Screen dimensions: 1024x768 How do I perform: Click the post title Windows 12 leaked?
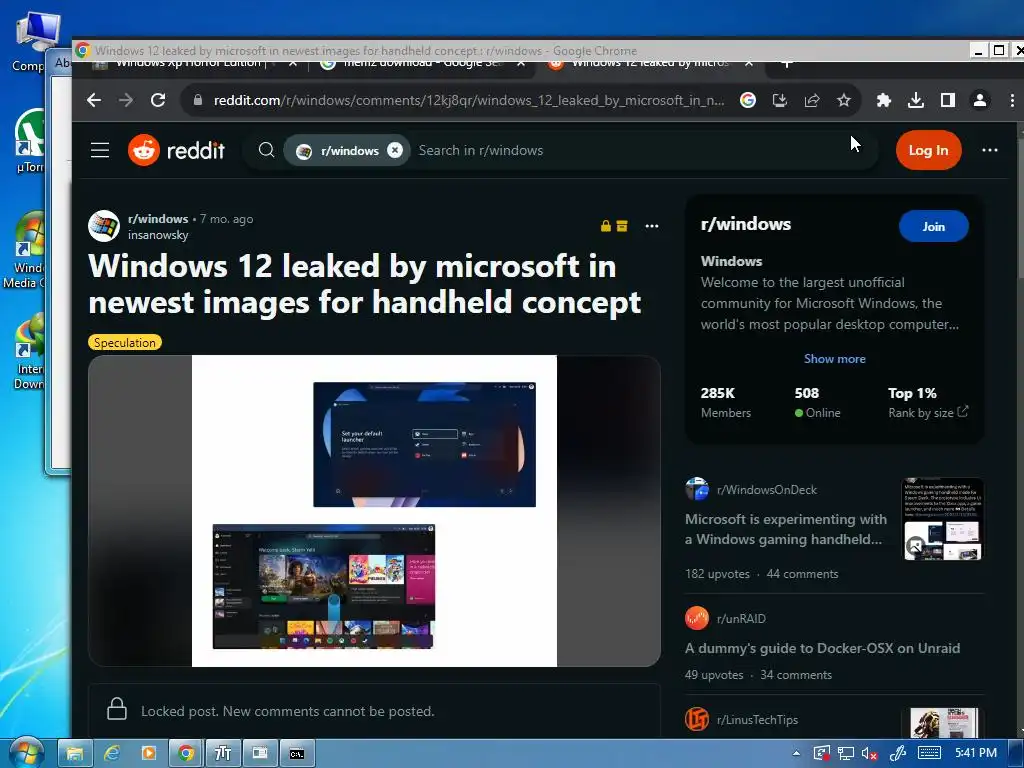364,284
